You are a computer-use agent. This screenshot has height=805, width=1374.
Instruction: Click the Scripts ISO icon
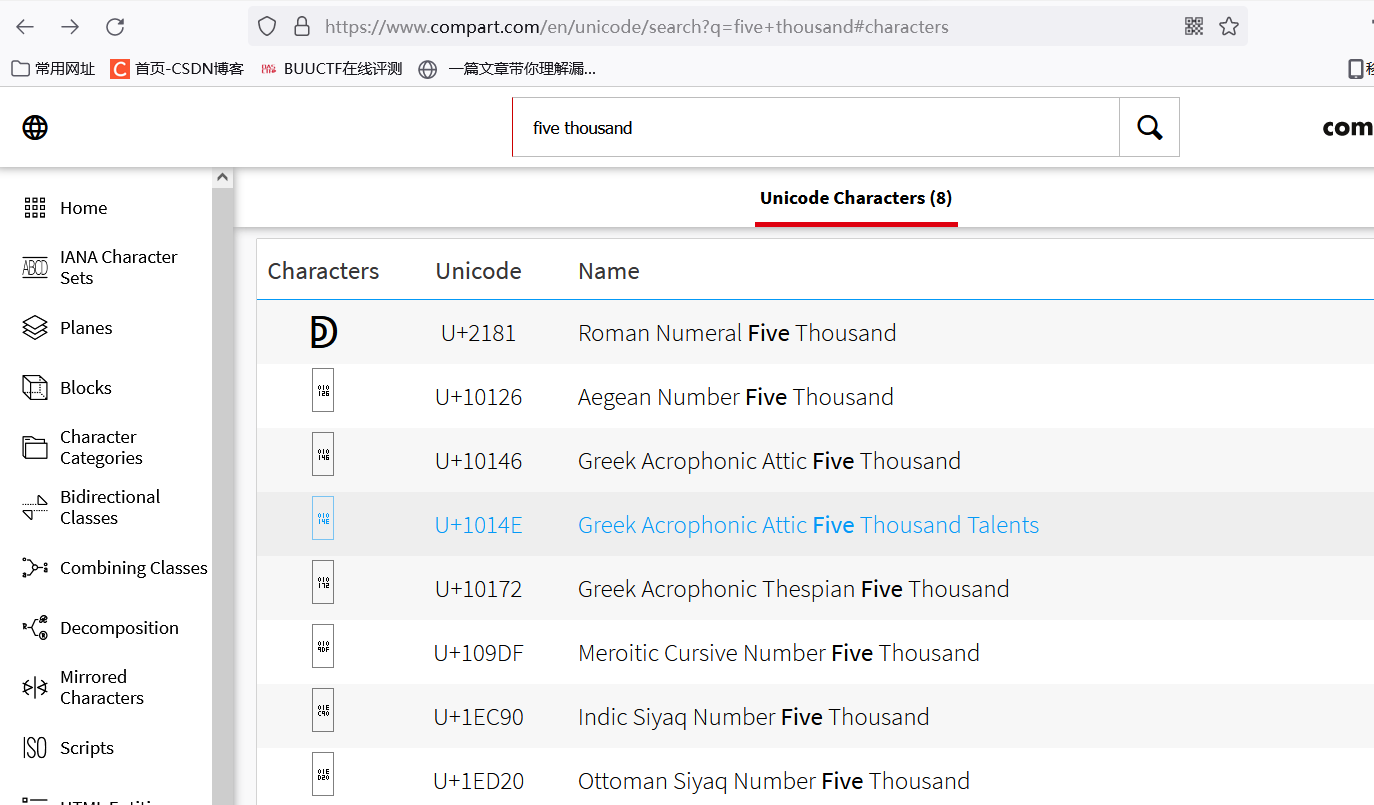35,748
